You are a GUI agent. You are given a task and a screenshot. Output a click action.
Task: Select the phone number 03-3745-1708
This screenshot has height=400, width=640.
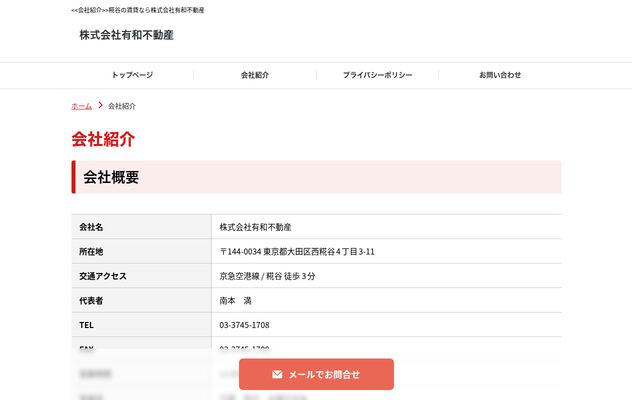(x=244, y=325)
